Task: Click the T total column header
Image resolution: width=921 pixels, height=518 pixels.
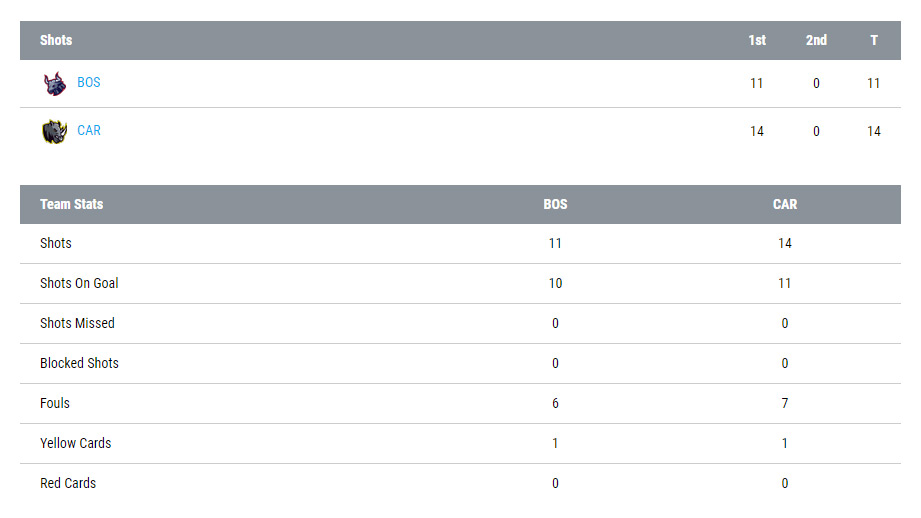Action: [874, 40]
